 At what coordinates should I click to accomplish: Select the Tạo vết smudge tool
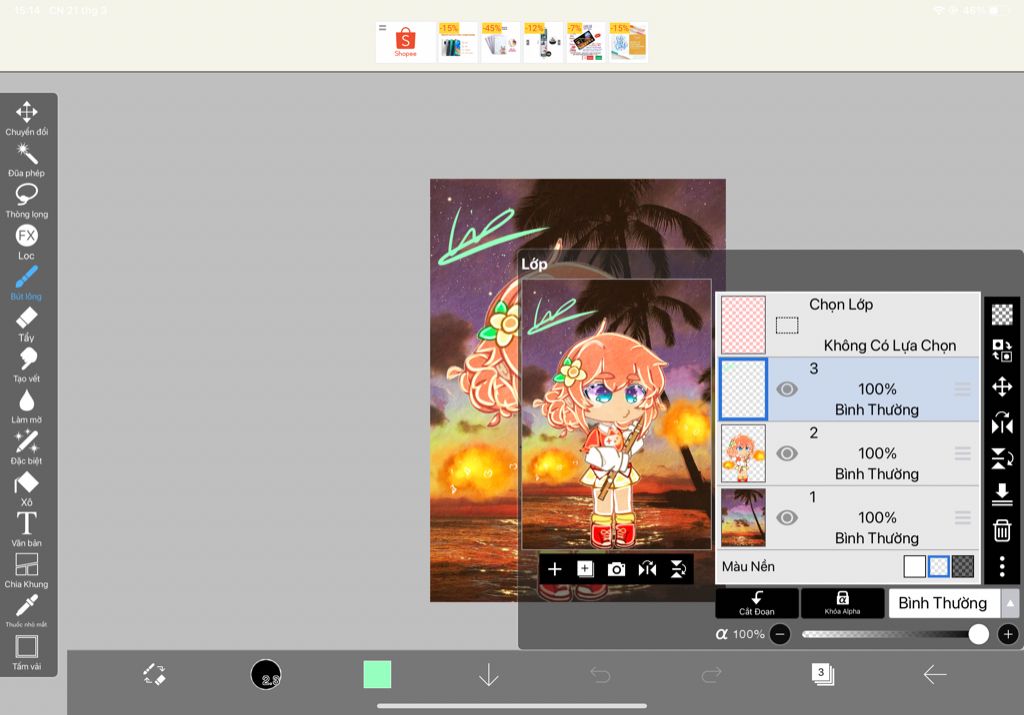27,365
